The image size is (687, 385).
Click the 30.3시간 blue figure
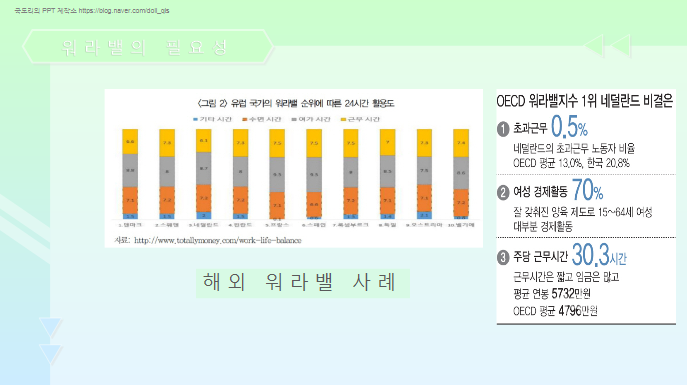tap(599, 255)
